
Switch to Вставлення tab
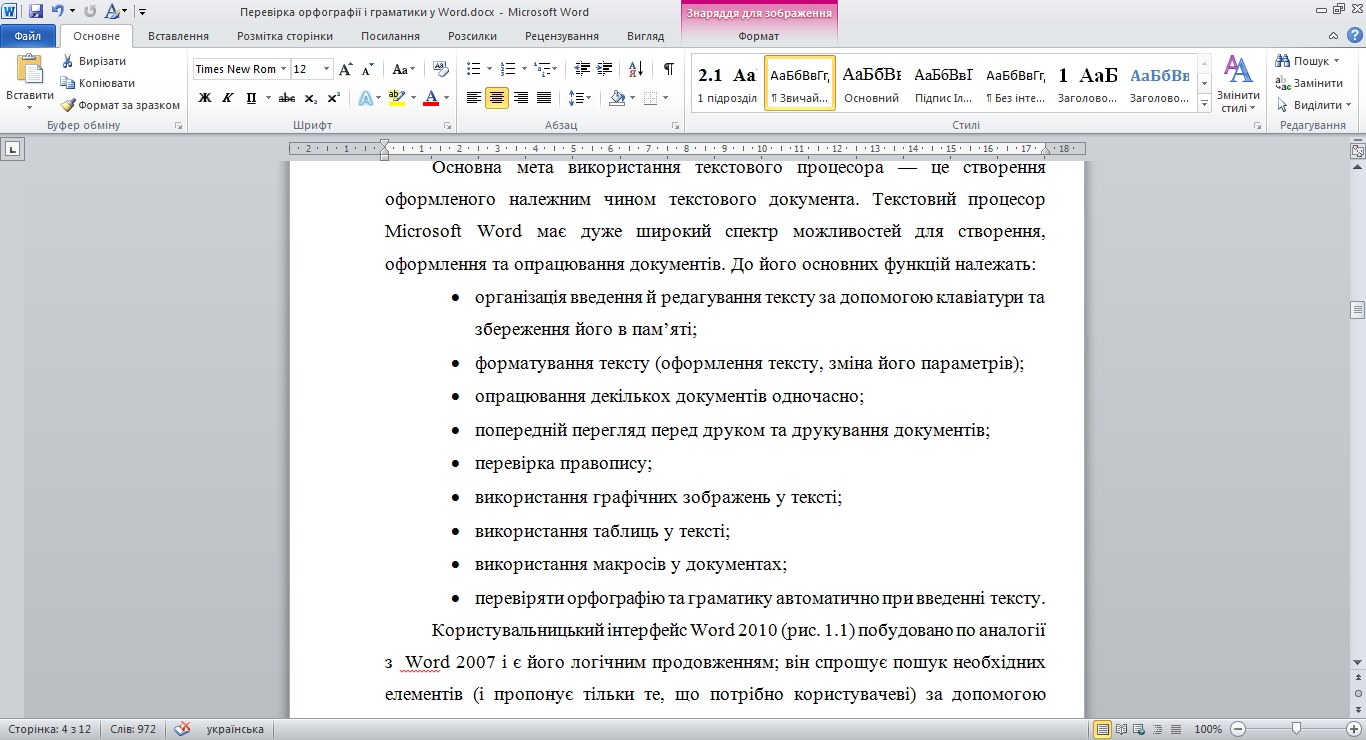[178, 36]
